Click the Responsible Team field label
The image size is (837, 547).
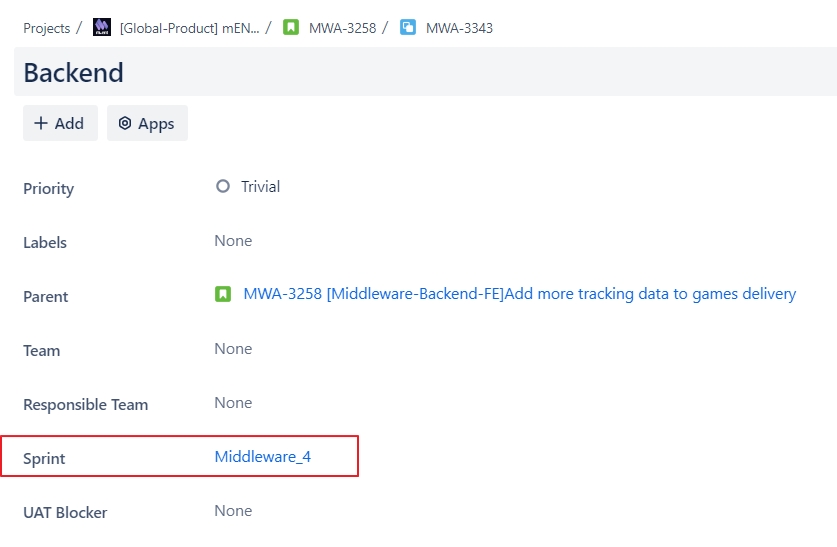[85, 405]
